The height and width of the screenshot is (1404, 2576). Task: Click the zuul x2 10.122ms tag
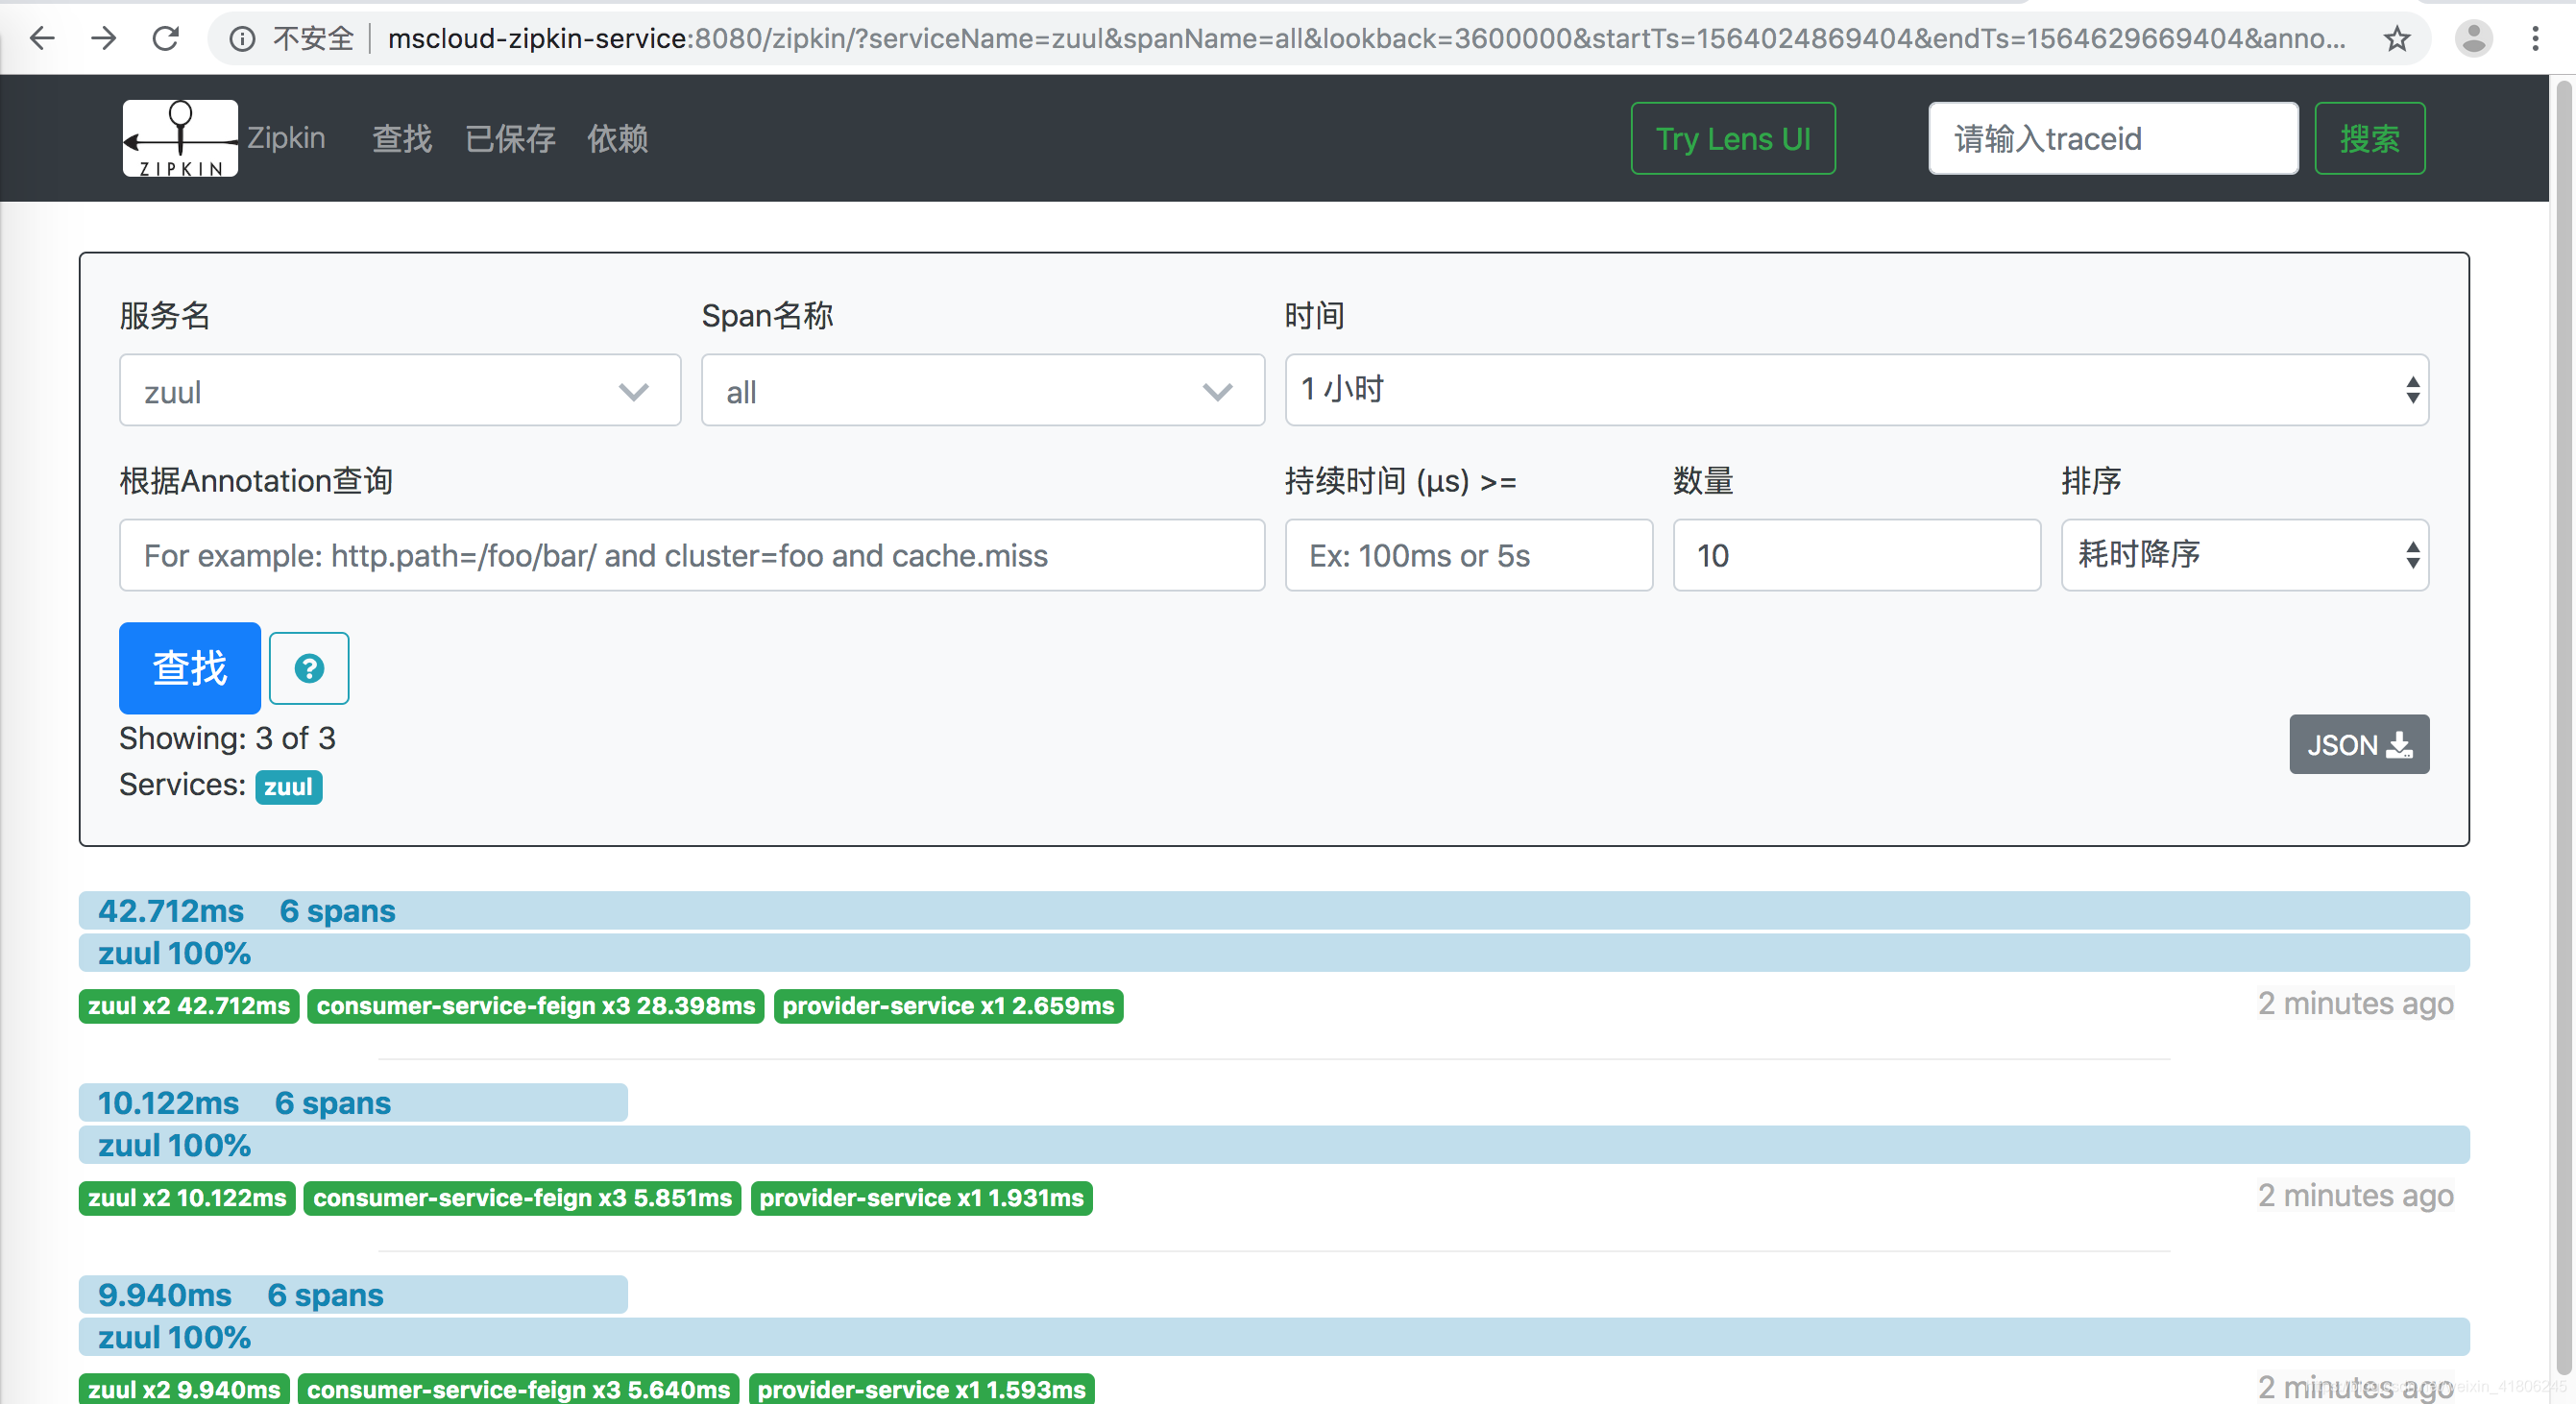click(187, 1198)
